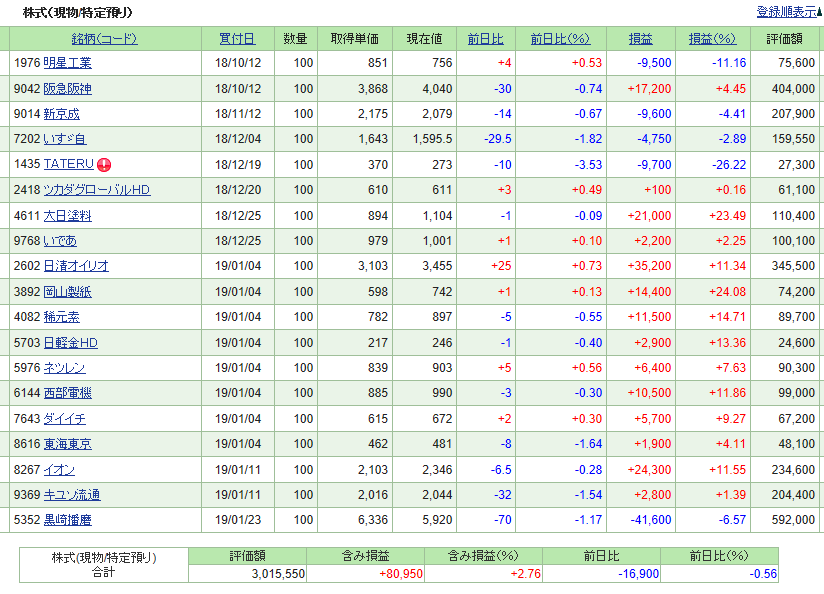Open stock link 東海東京

tap(67, 444)
